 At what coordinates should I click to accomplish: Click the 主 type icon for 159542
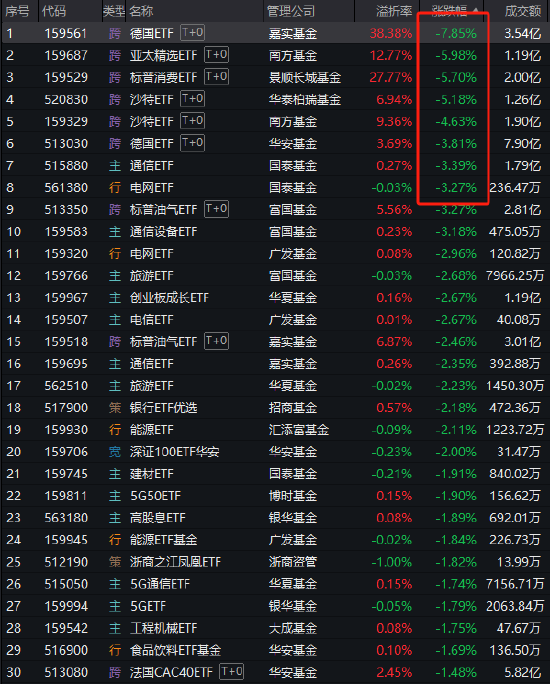tap(115, 628)
